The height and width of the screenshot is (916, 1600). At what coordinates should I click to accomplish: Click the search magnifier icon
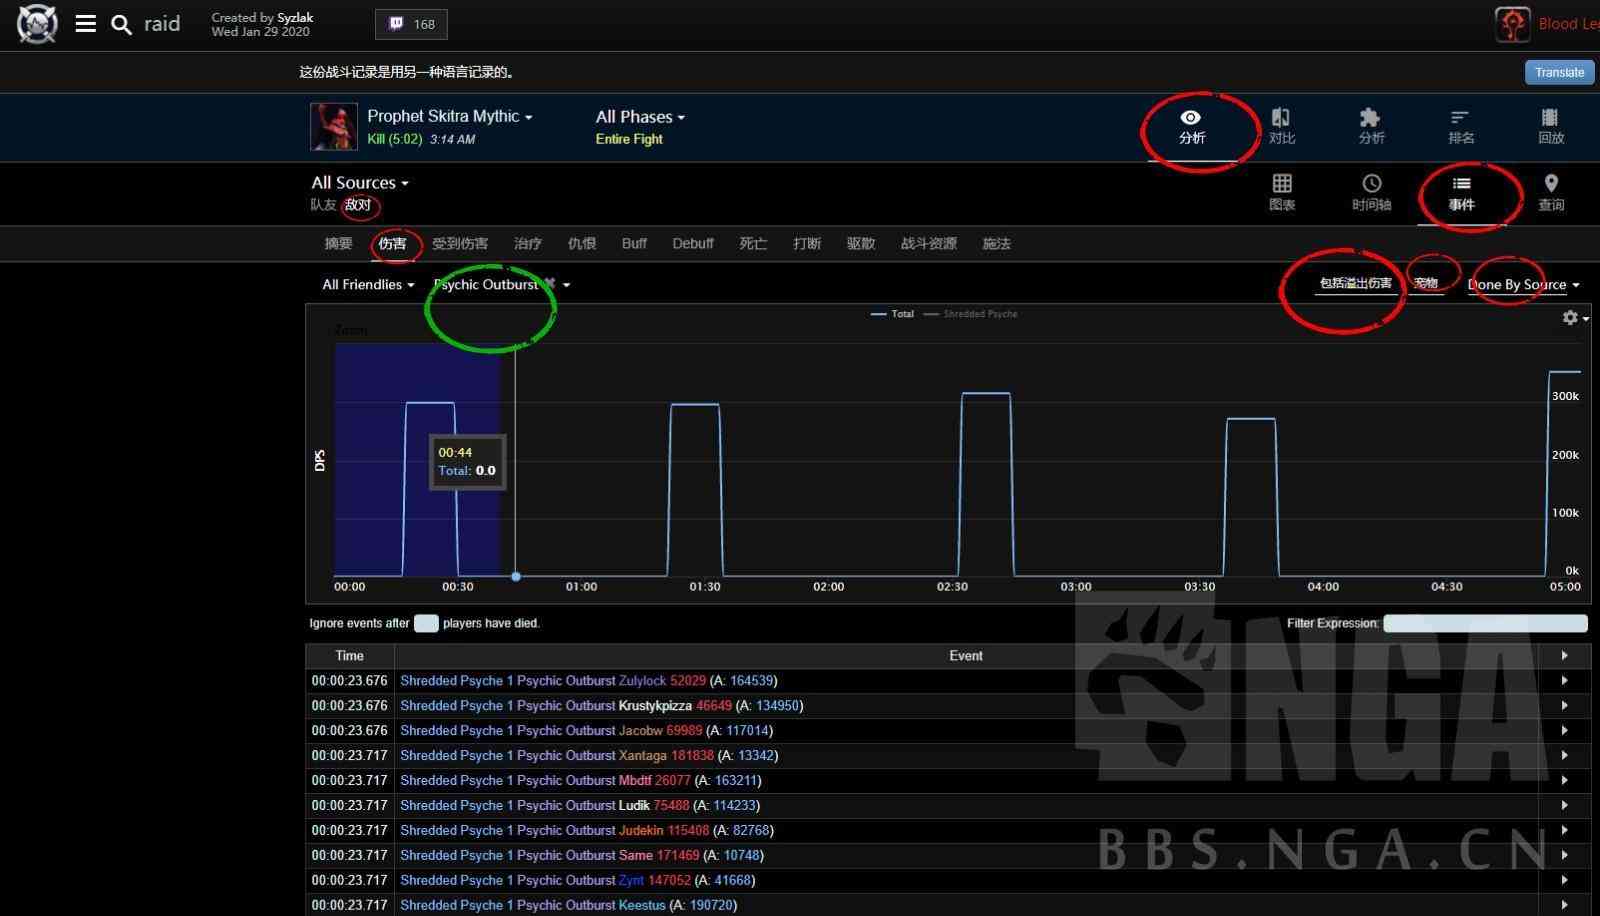(x=121, y=24)
